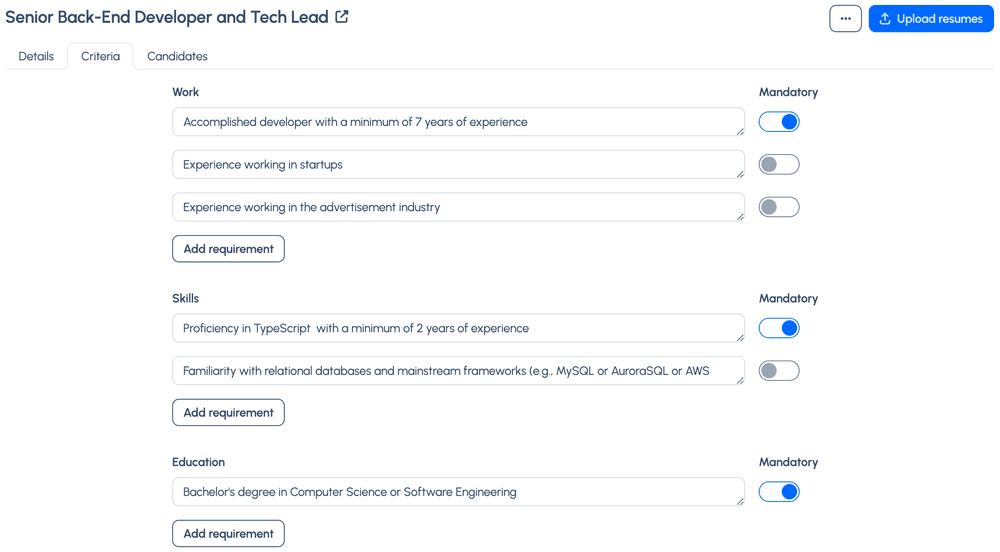The width and height of the screenshot is (1000, 552).
Task: Toggle mandatory for advertisement industry experience
Action: [778, 207]
